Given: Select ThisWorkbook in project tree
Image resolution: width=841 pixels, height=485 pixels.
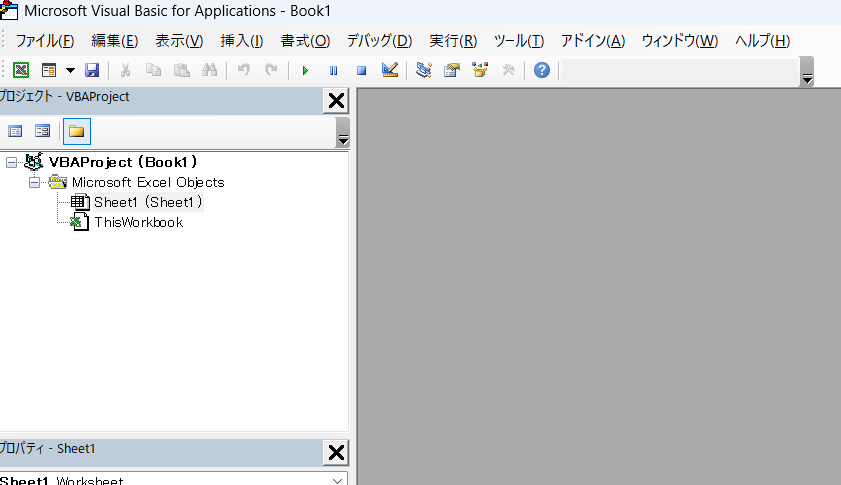Looking at the screenshot, I should 139,223.
